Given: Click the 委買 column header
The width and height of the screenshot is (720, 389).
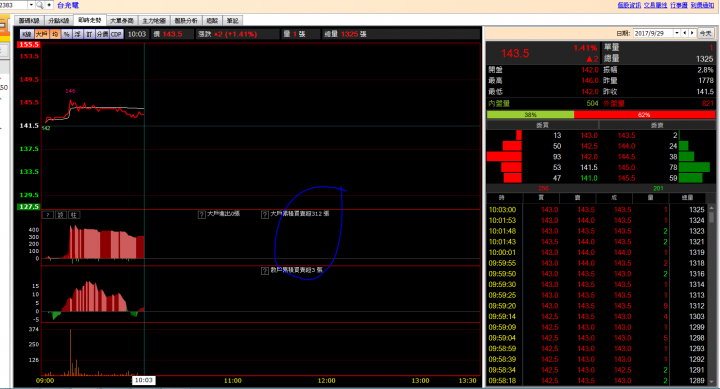Looking at the screenshot, I should click(x=542, y=125).
